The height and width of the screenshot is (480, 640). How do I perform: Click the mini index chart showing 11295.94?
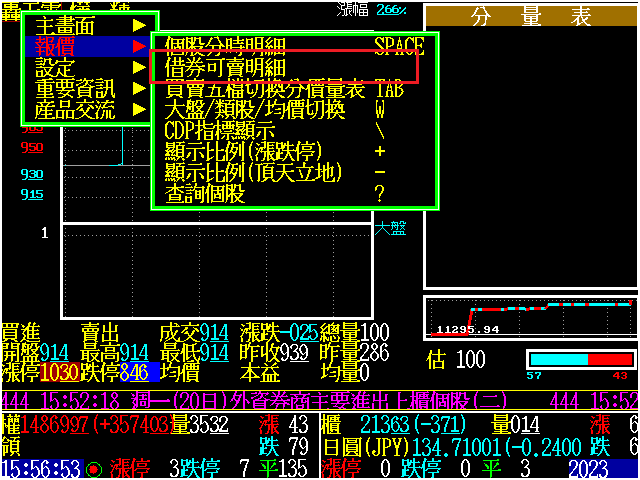pos(530,318)
